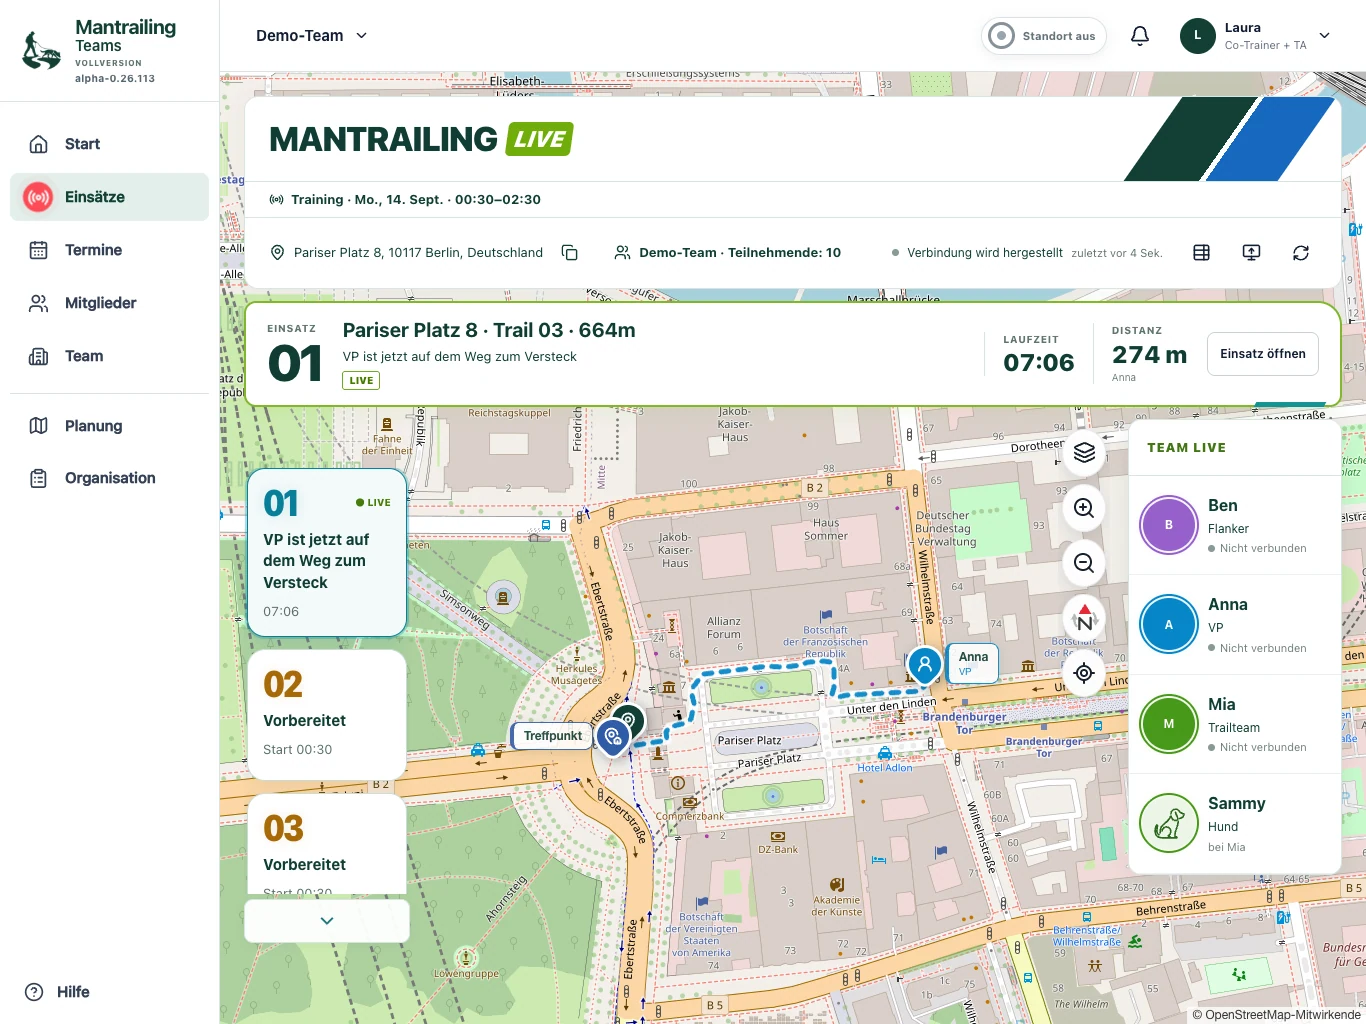Click the LIVE badge under Trail 03
The width and height of the screenshot is (1366, 1024).
click(x=361, y=380)
